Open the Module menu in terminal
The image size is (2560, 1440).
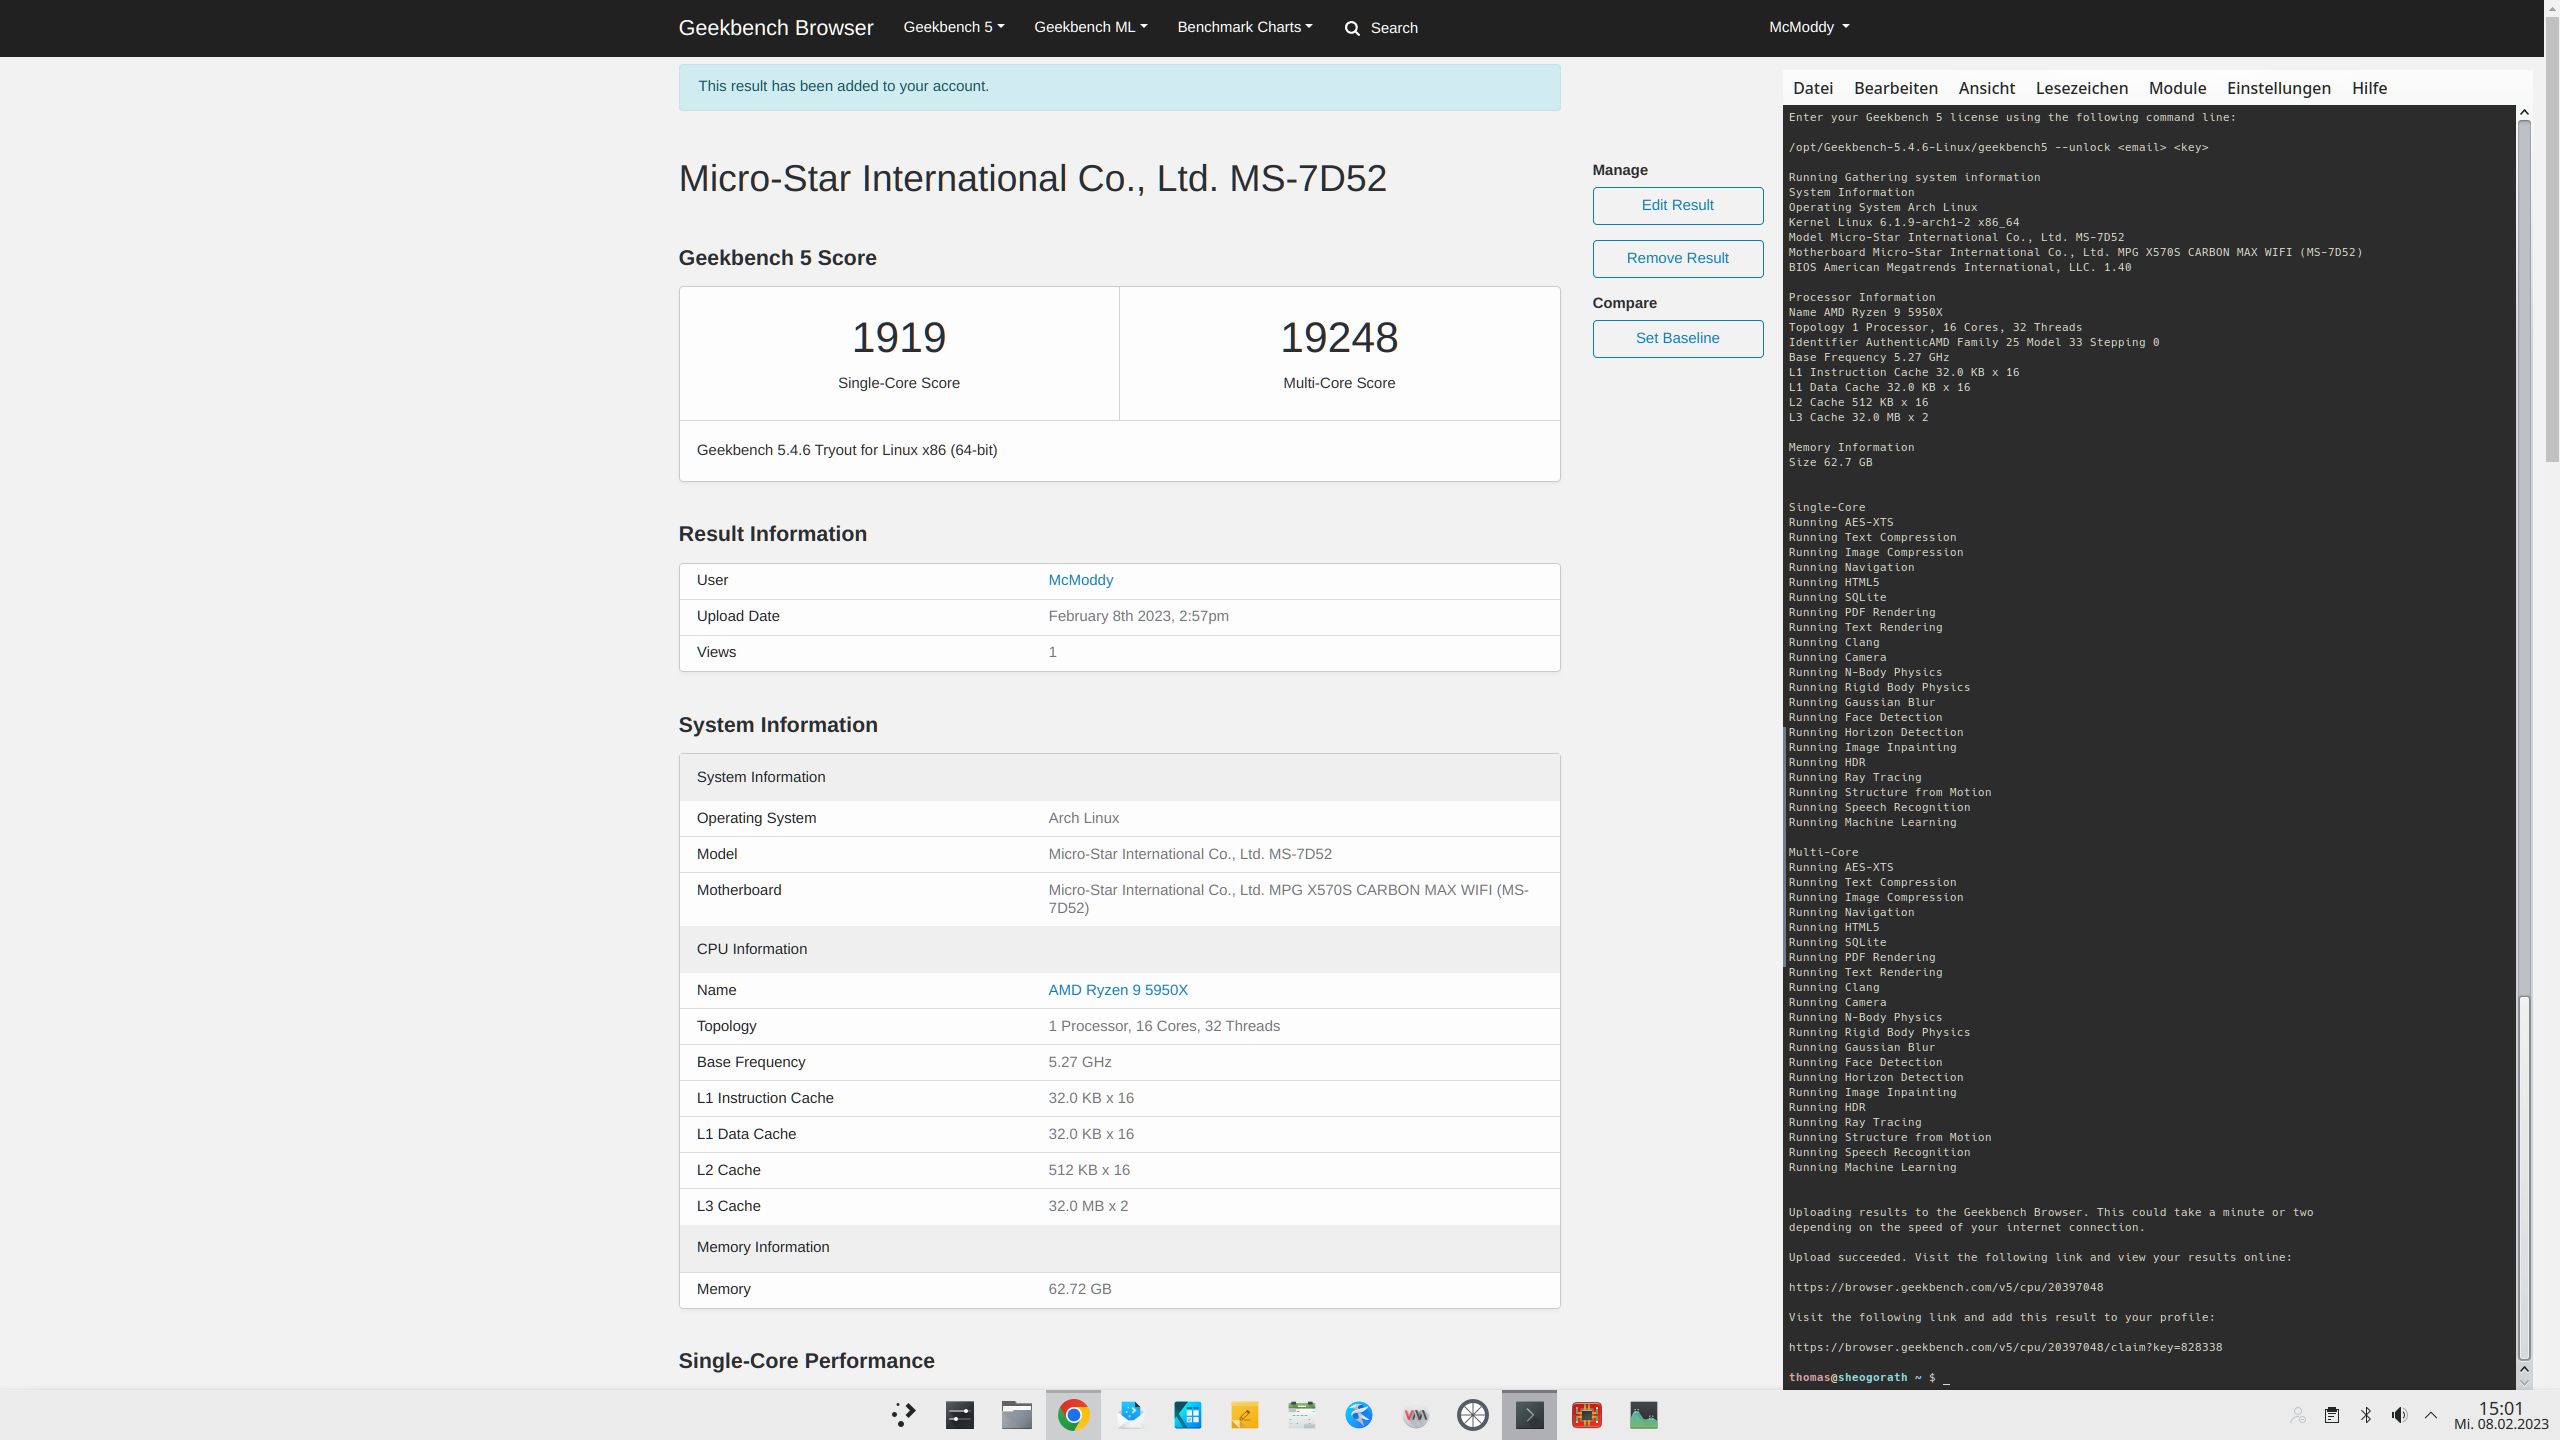(x=2178, y=88)
